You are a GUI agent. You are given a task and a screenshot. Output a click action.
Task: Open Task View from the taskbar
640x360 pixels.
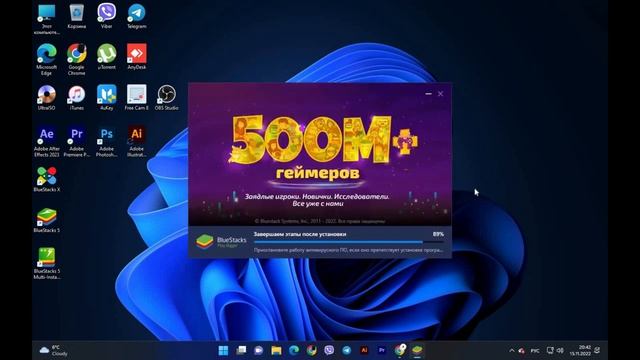241,350
